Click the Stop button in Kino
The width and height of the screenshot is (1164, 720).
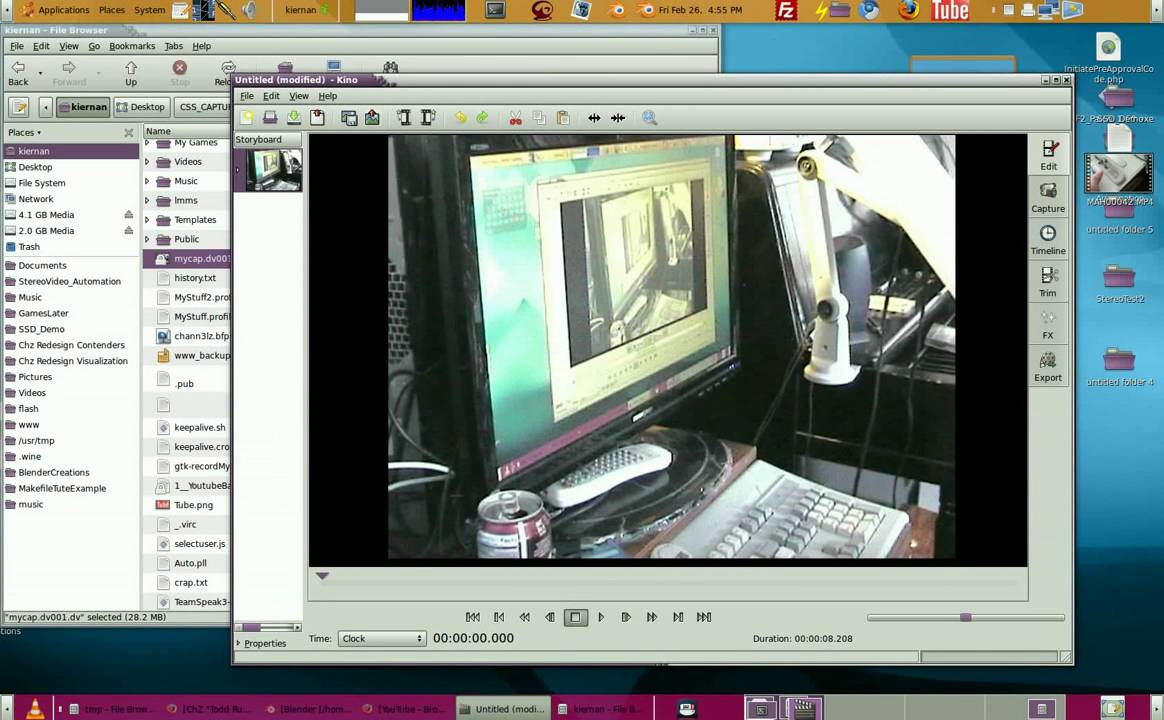pyautogui.click(x=575, y=617)
